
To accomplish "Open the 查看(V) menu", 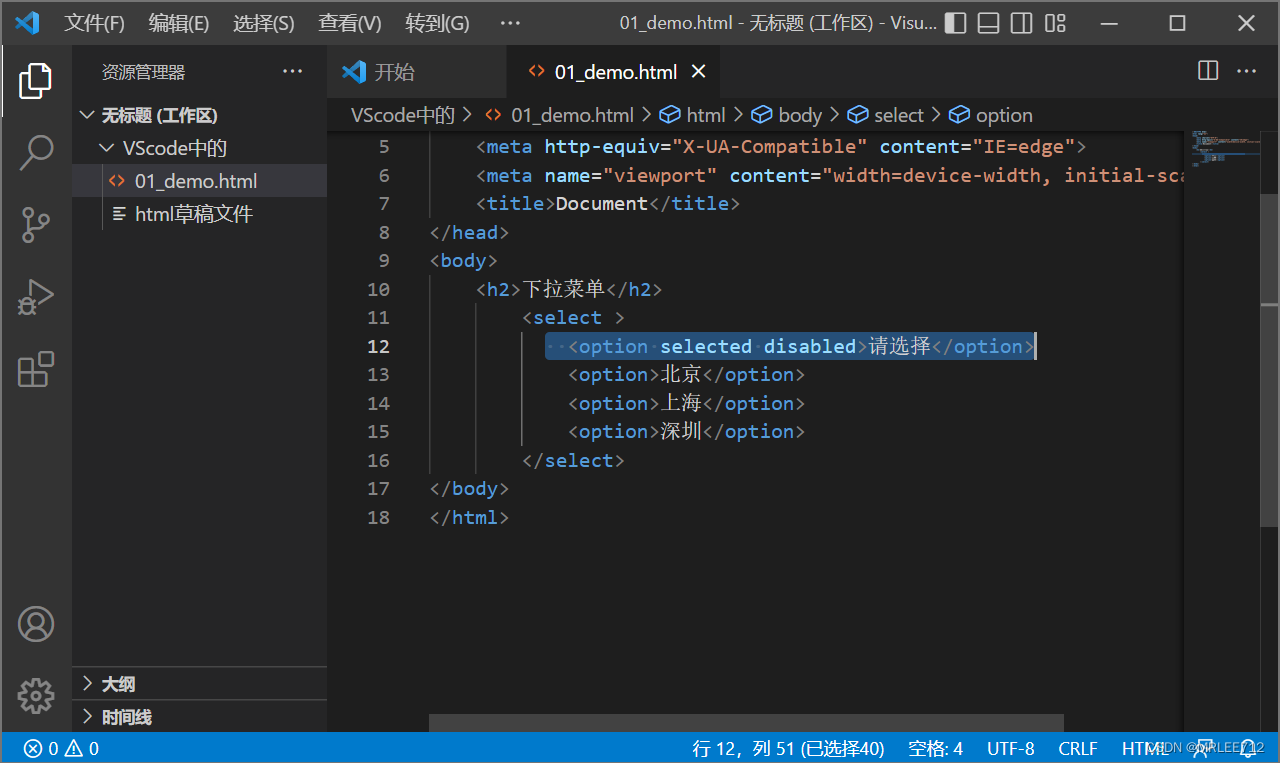I will click(350, 23).
